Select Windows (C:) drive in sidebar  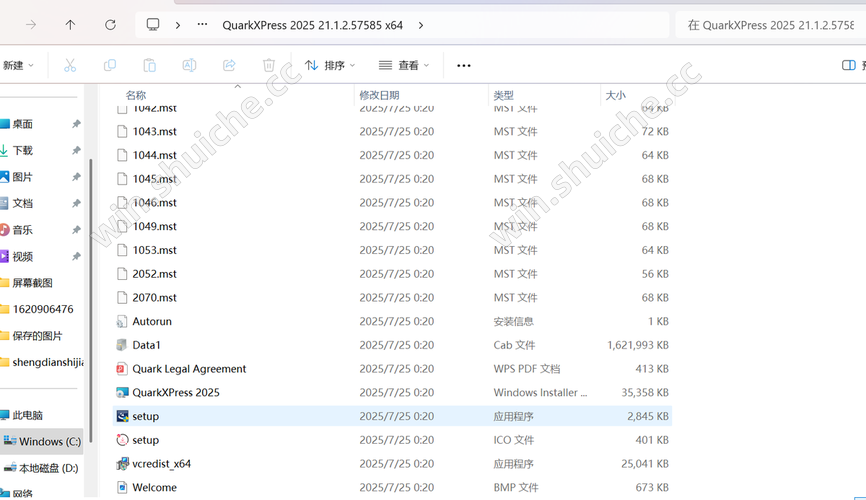coord(41,441)
